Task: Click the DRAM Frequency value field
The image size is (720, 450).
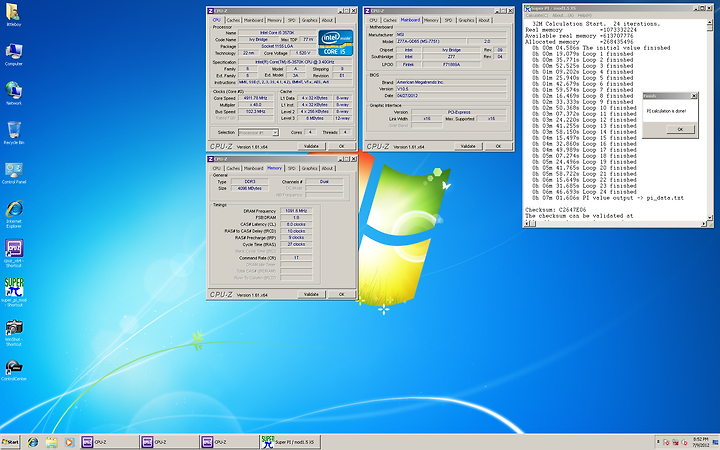Action: pos(296,211)
